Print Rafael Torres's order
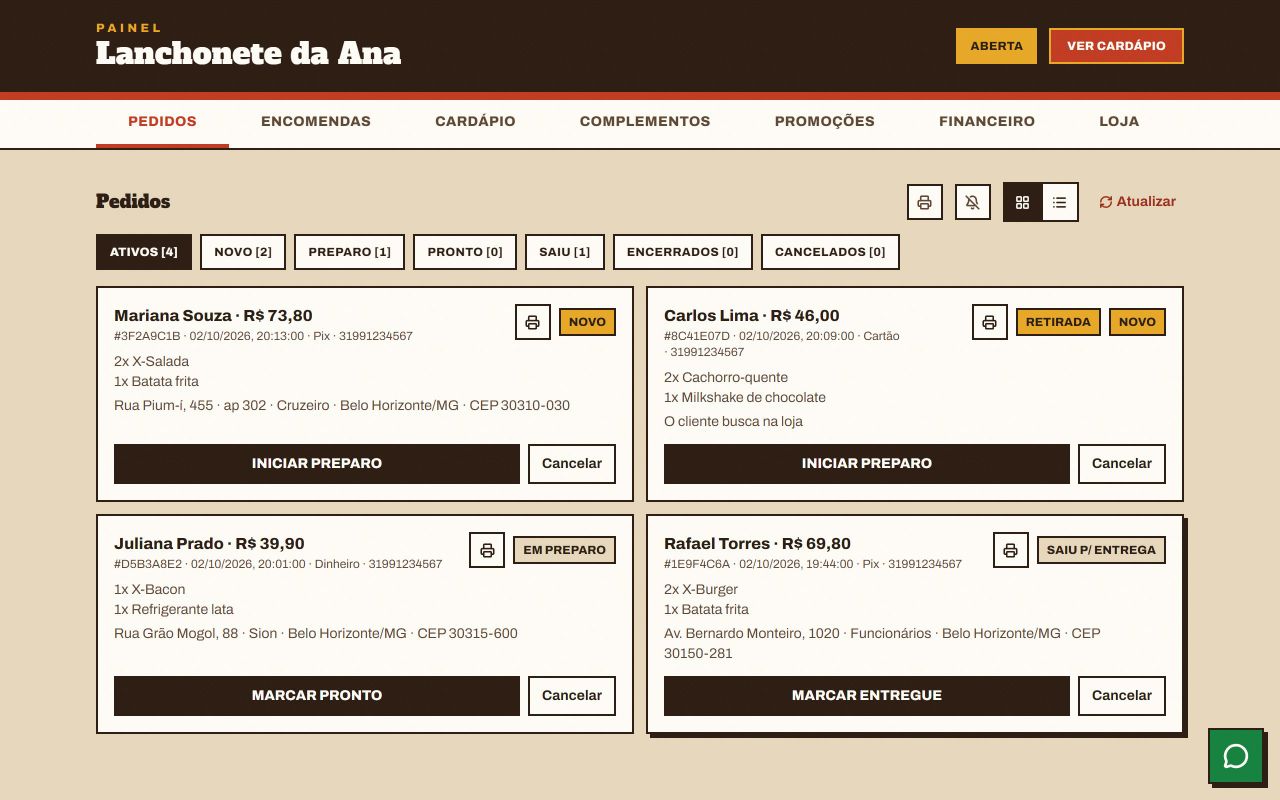Image resolution: width=1280 pixels, height=800 pixels. [x=1011, y=550]
